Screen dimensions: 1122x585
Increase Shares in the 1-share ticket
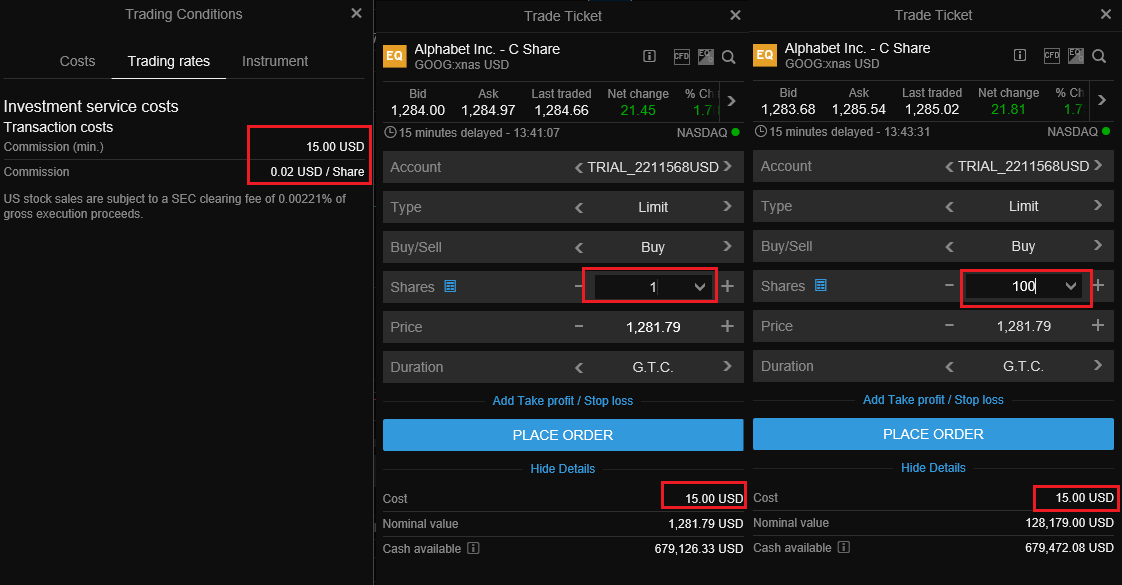728,287
